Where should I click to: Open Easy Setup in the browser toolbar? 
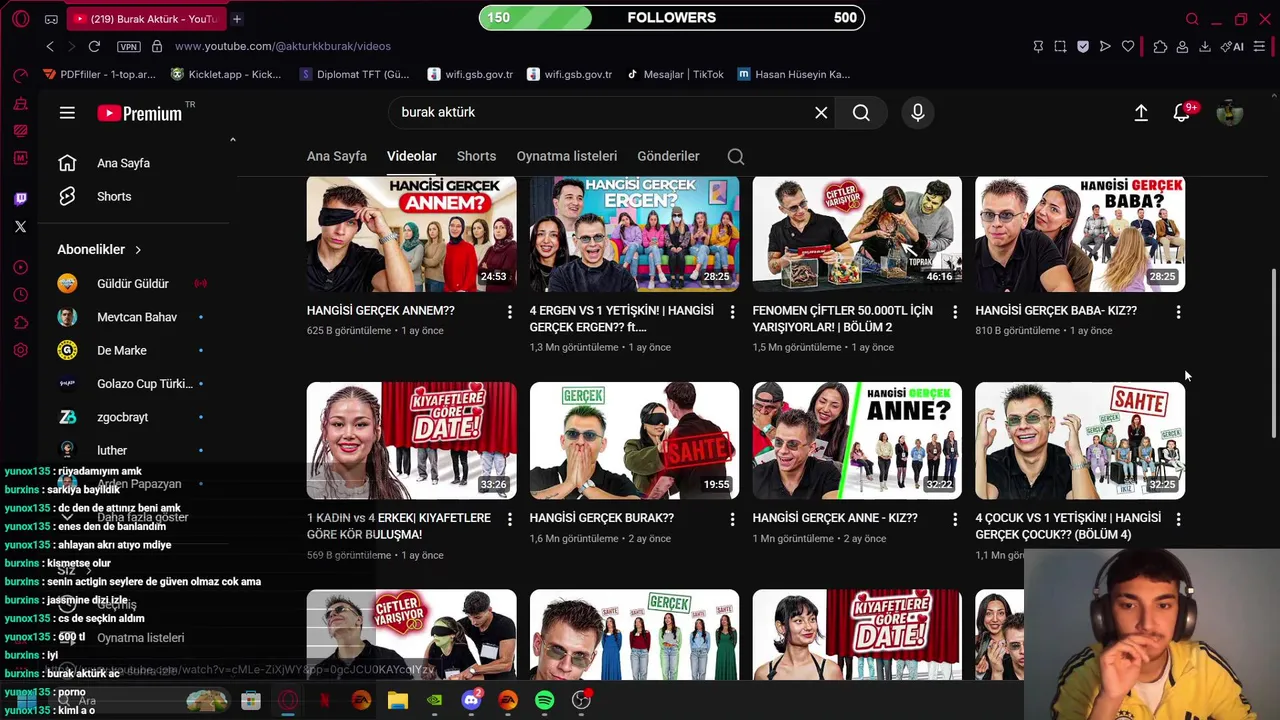1259,46
